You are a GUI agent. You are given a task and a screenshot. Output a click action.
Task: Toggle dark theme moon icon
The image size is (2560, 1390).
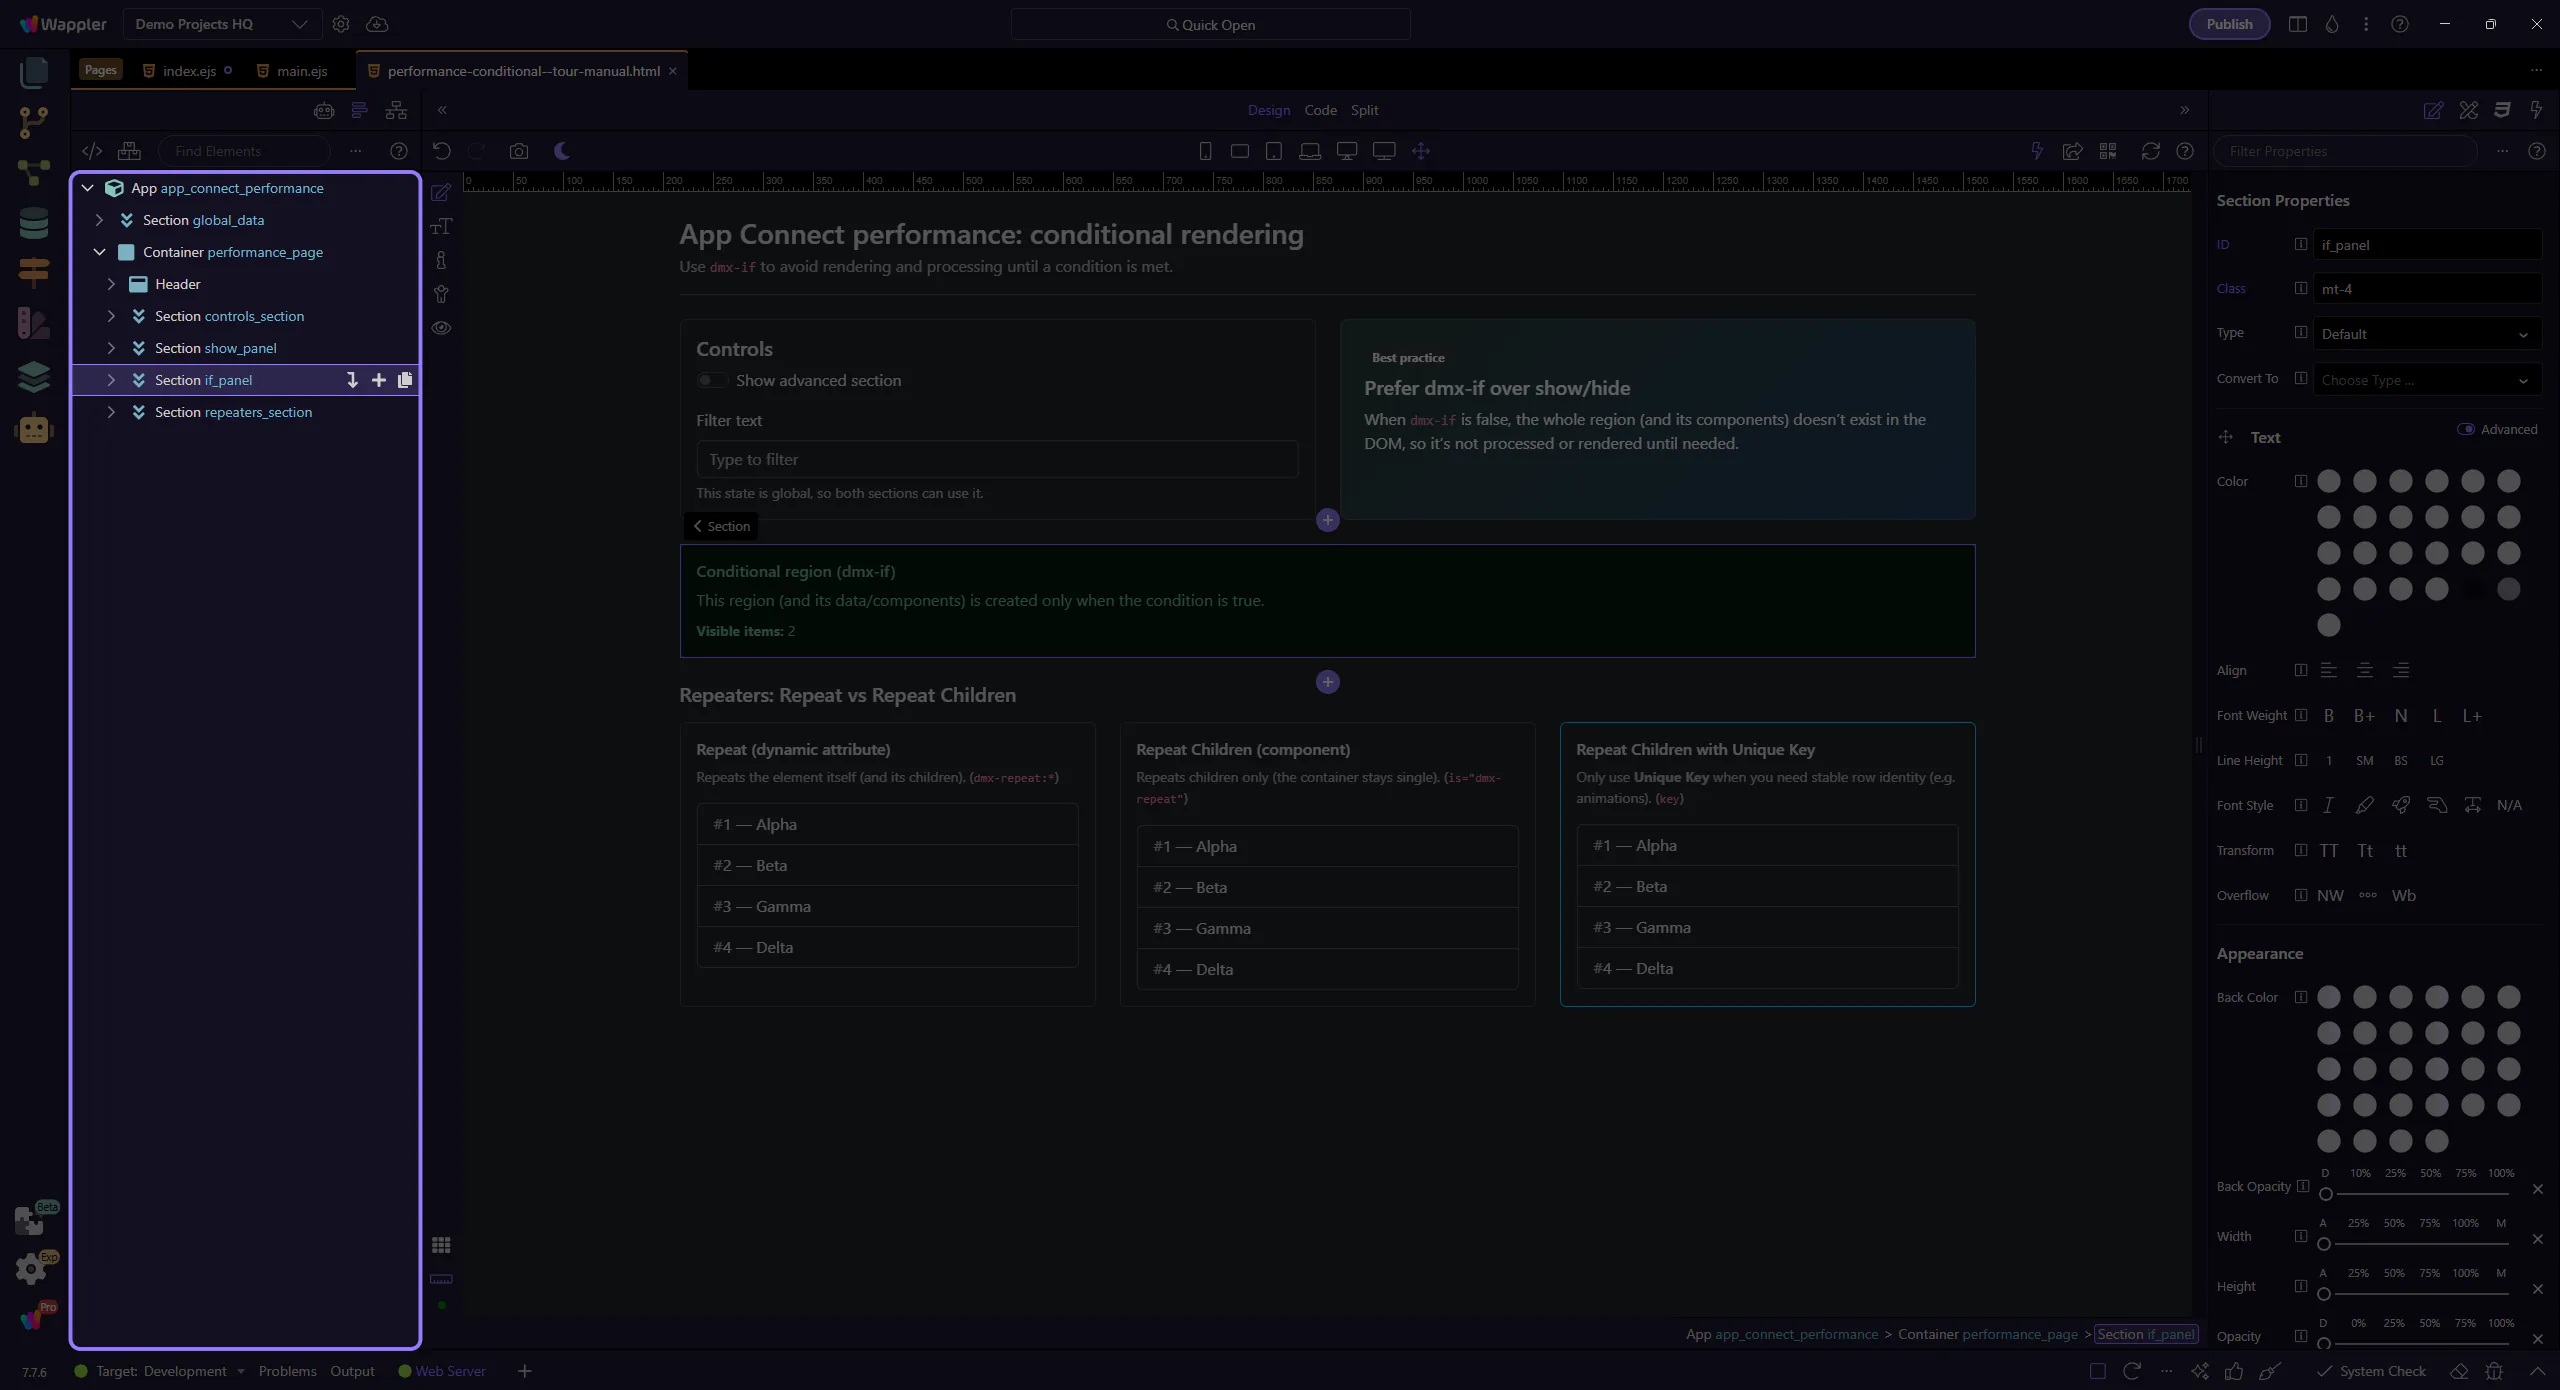click(x=562, y=151)
